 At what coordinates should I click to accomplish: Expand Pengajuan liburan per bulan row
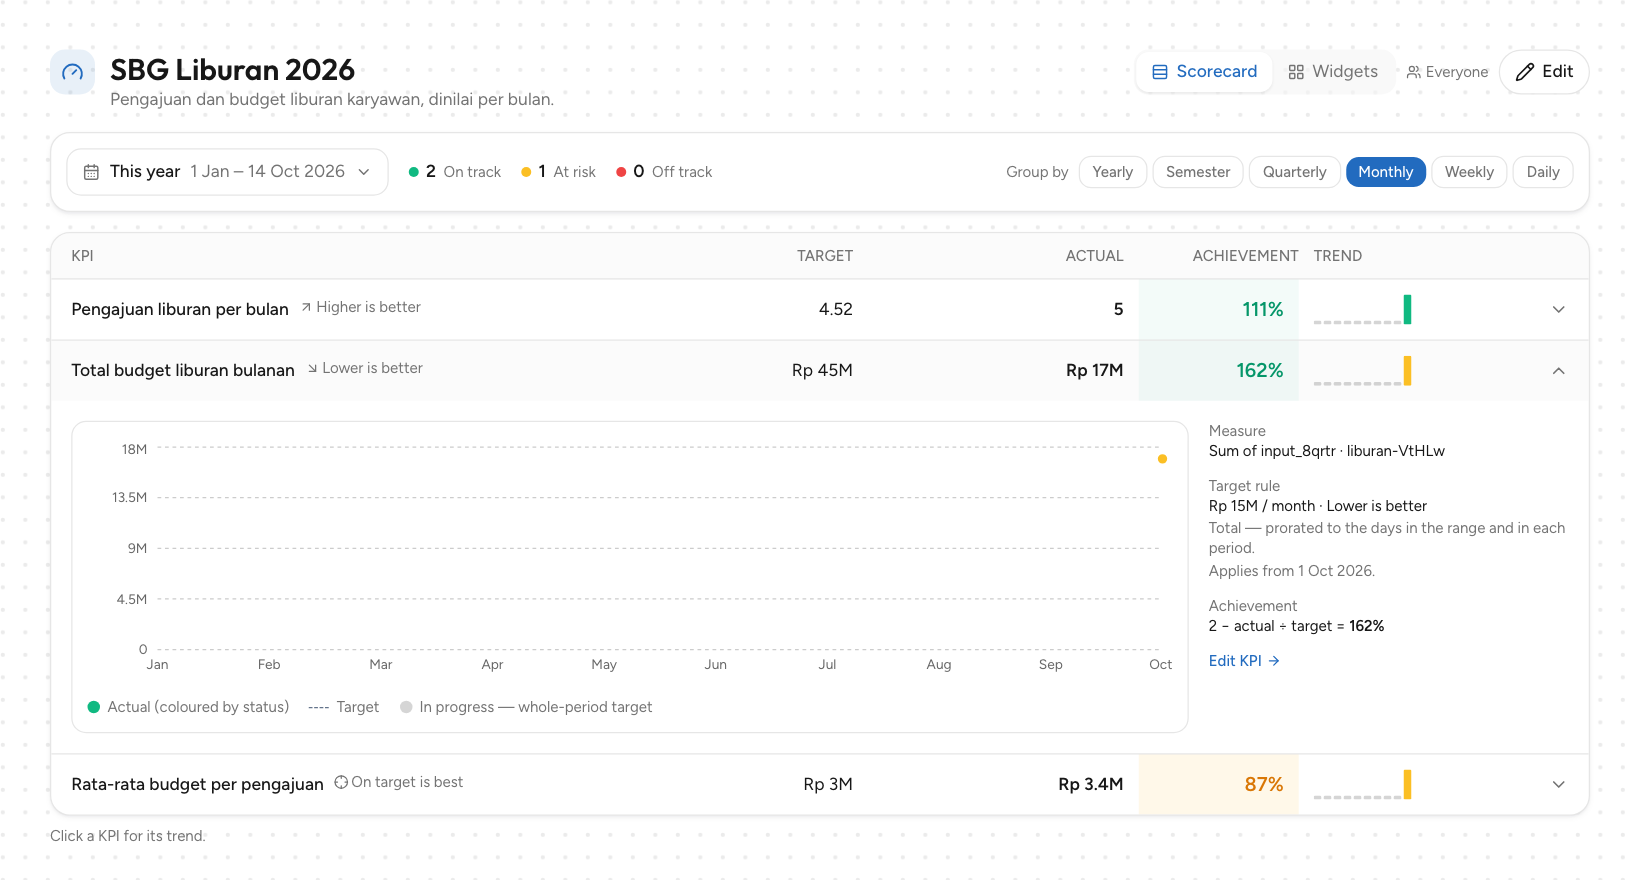pyautogui.click(x=1558, y=309)
